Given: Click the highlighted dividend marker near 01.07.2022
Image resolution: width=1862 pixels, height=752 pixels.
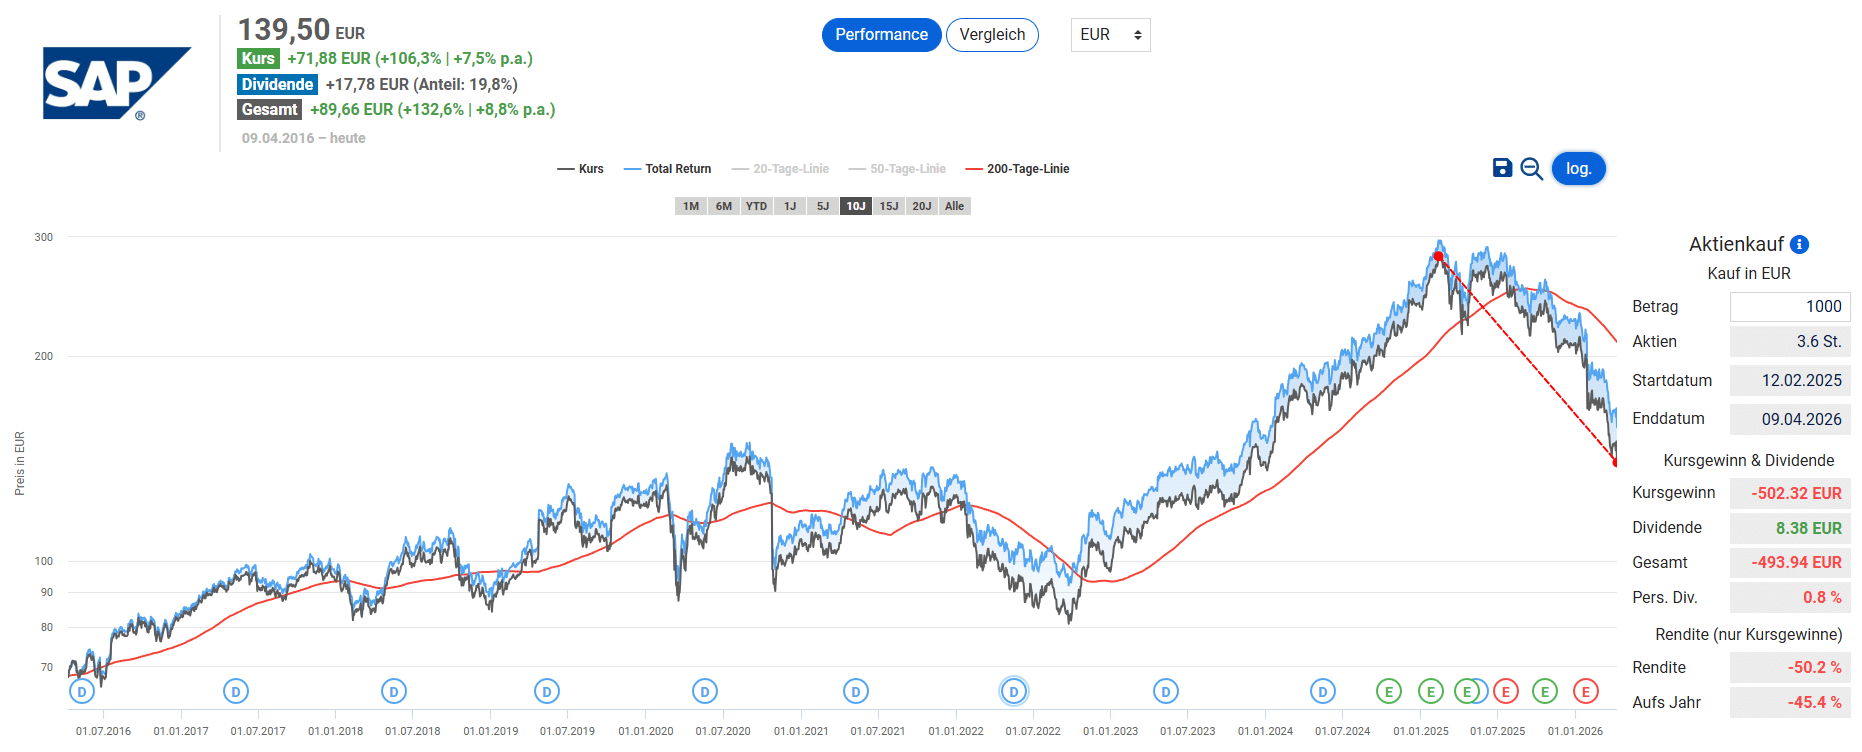Looking at the screenshot, I should [x=1014, y=691].
